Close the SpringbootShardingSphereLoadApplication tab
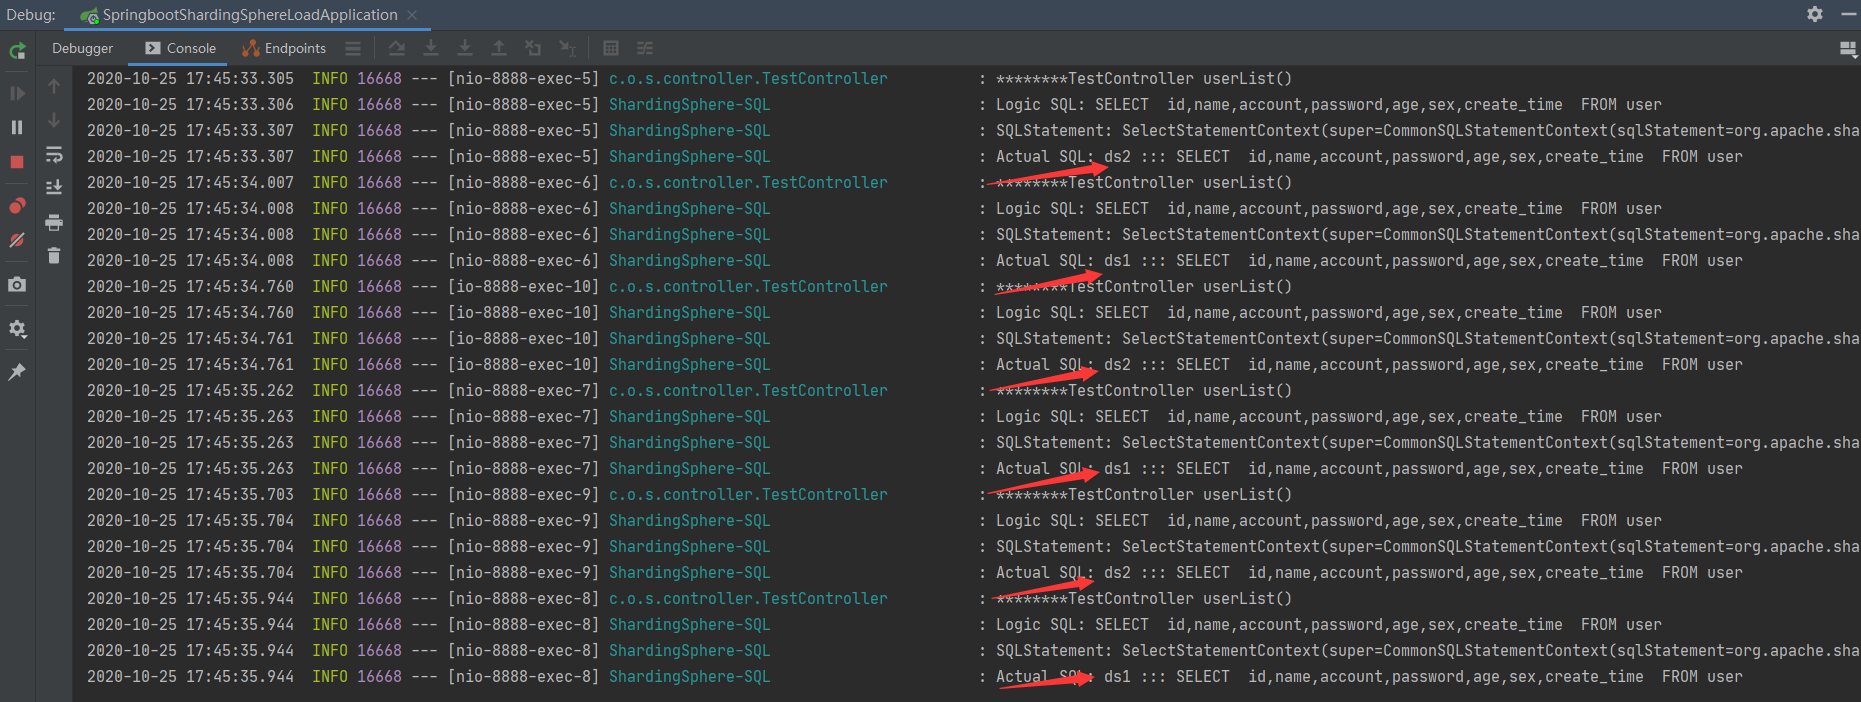The width and height of the screenshot is (1861, 702). pos(412,15)
